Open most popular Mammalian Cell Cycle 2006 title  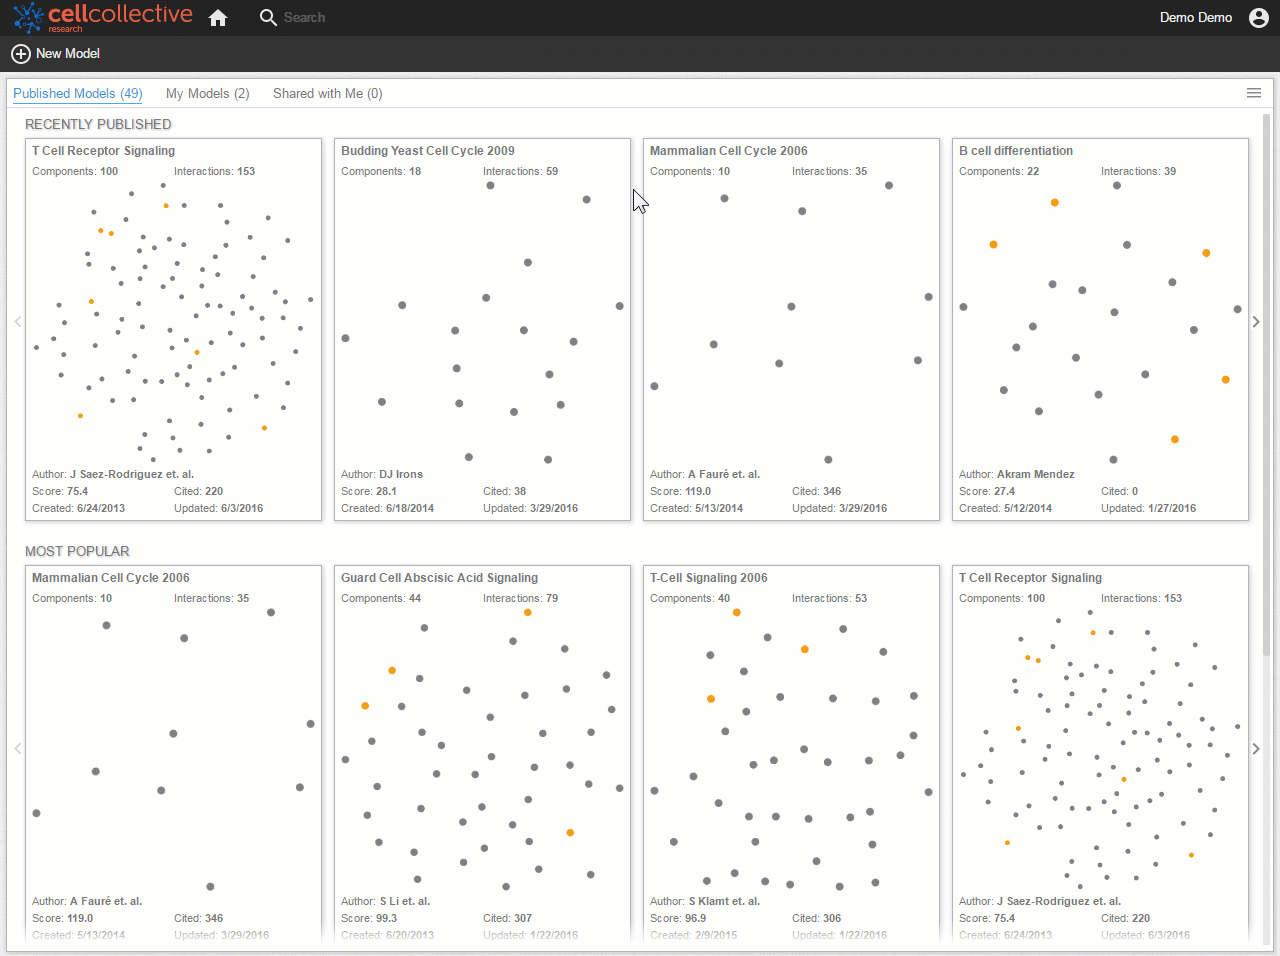point(110,578)
